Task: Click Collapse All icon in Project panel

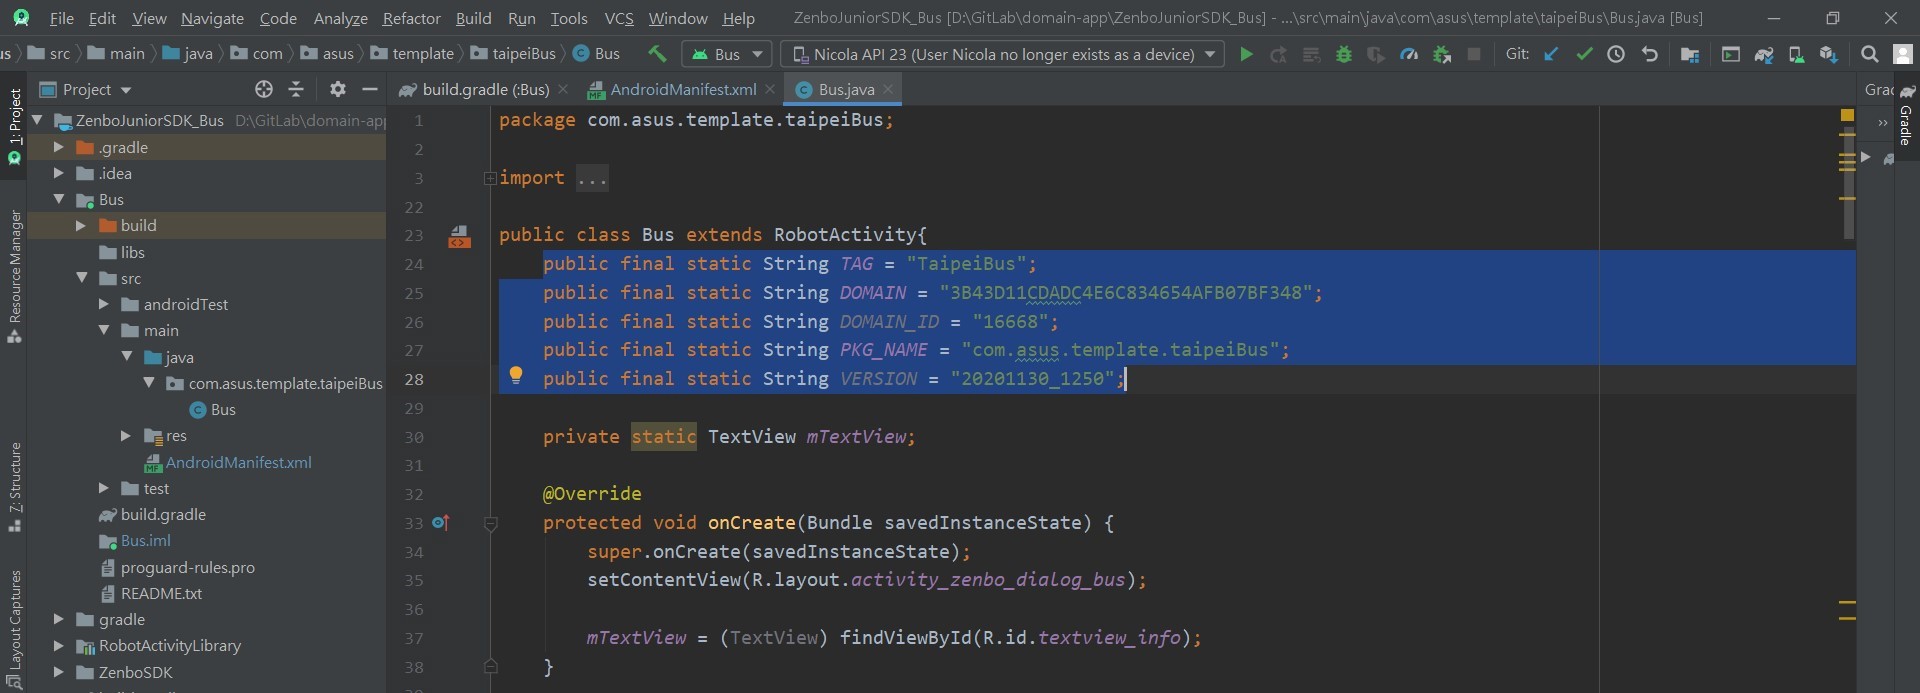Action: point(296,89)
